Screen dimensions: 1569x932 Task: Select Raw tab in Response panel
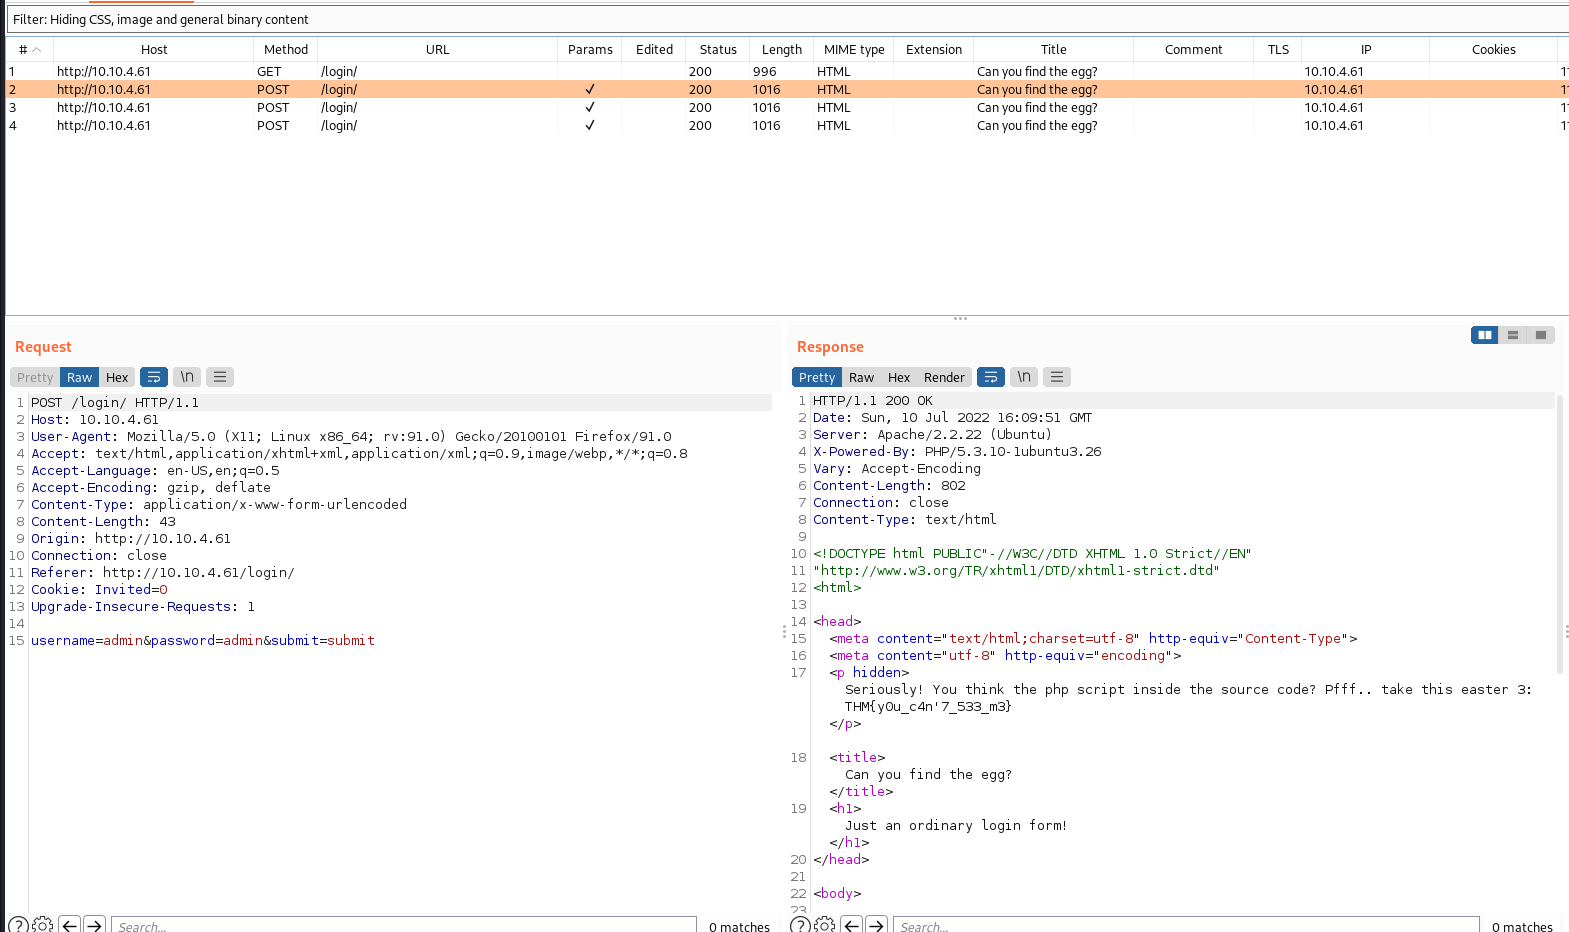[x=861, y=377]
